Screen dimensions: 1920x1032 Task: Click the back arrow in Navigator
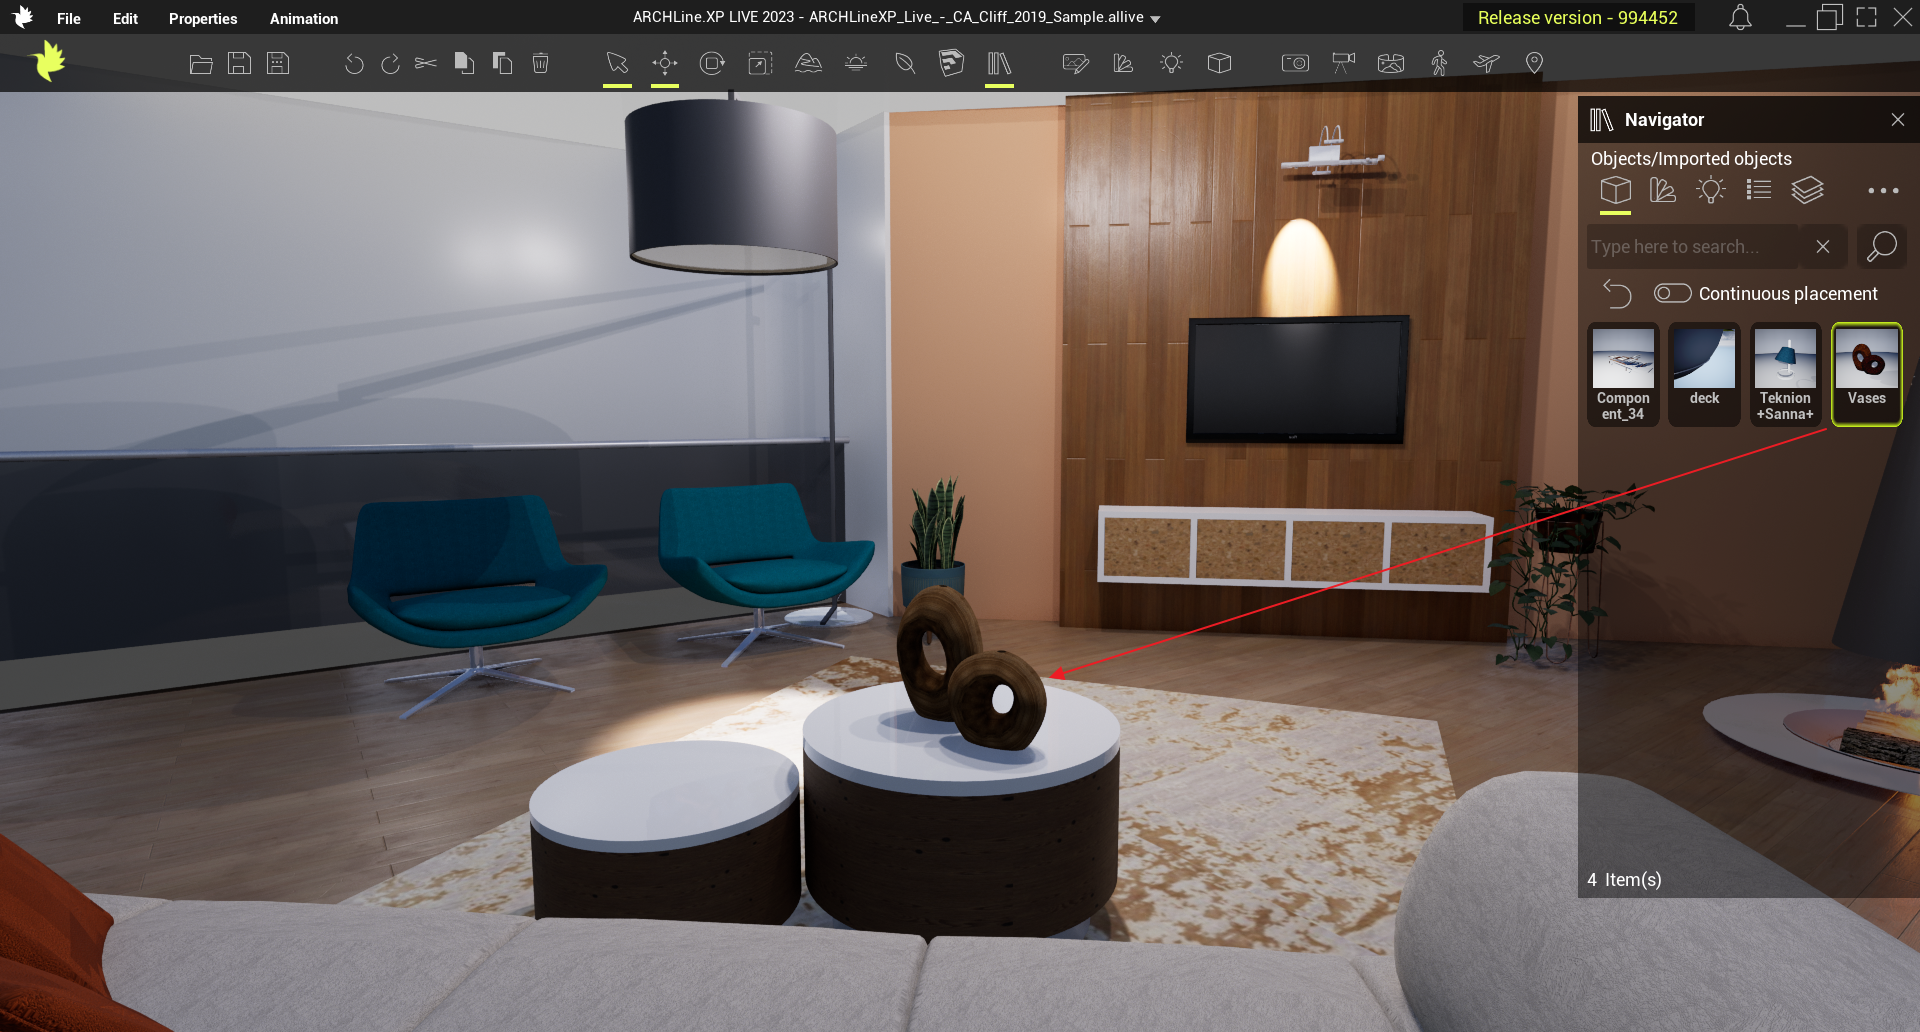(1617, 293)
